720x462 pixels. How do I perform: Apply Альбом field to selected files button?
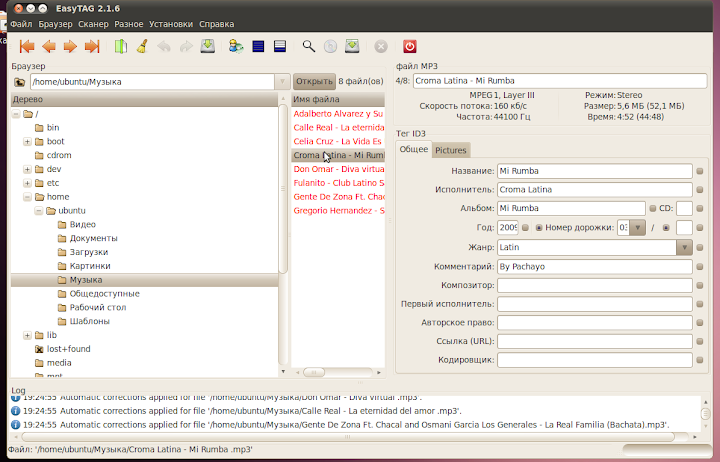pyautogui.click(x=652, y=208)
